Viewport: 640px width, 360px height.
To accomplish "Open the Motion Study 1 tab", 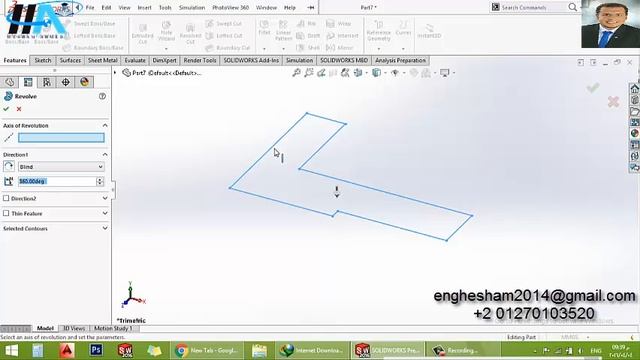I will tap(113, 328).
